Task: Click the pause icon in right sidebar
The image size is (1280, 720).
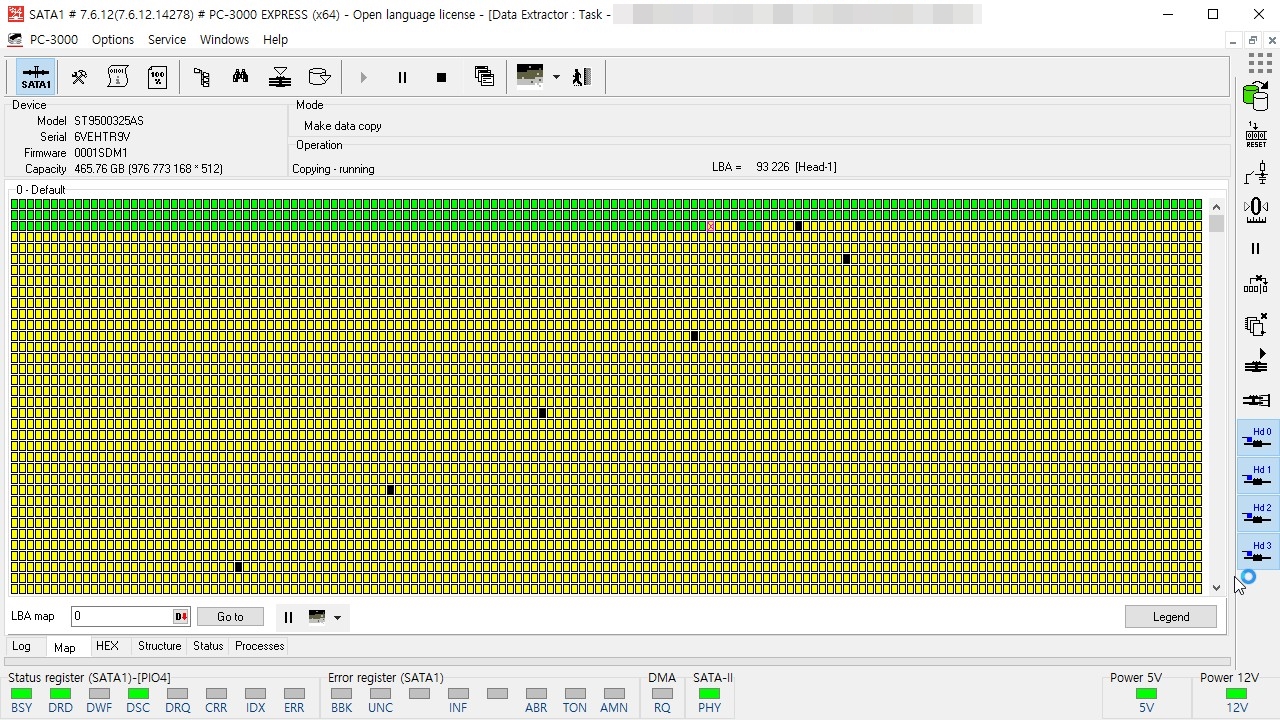Action: pos(1256,249)
